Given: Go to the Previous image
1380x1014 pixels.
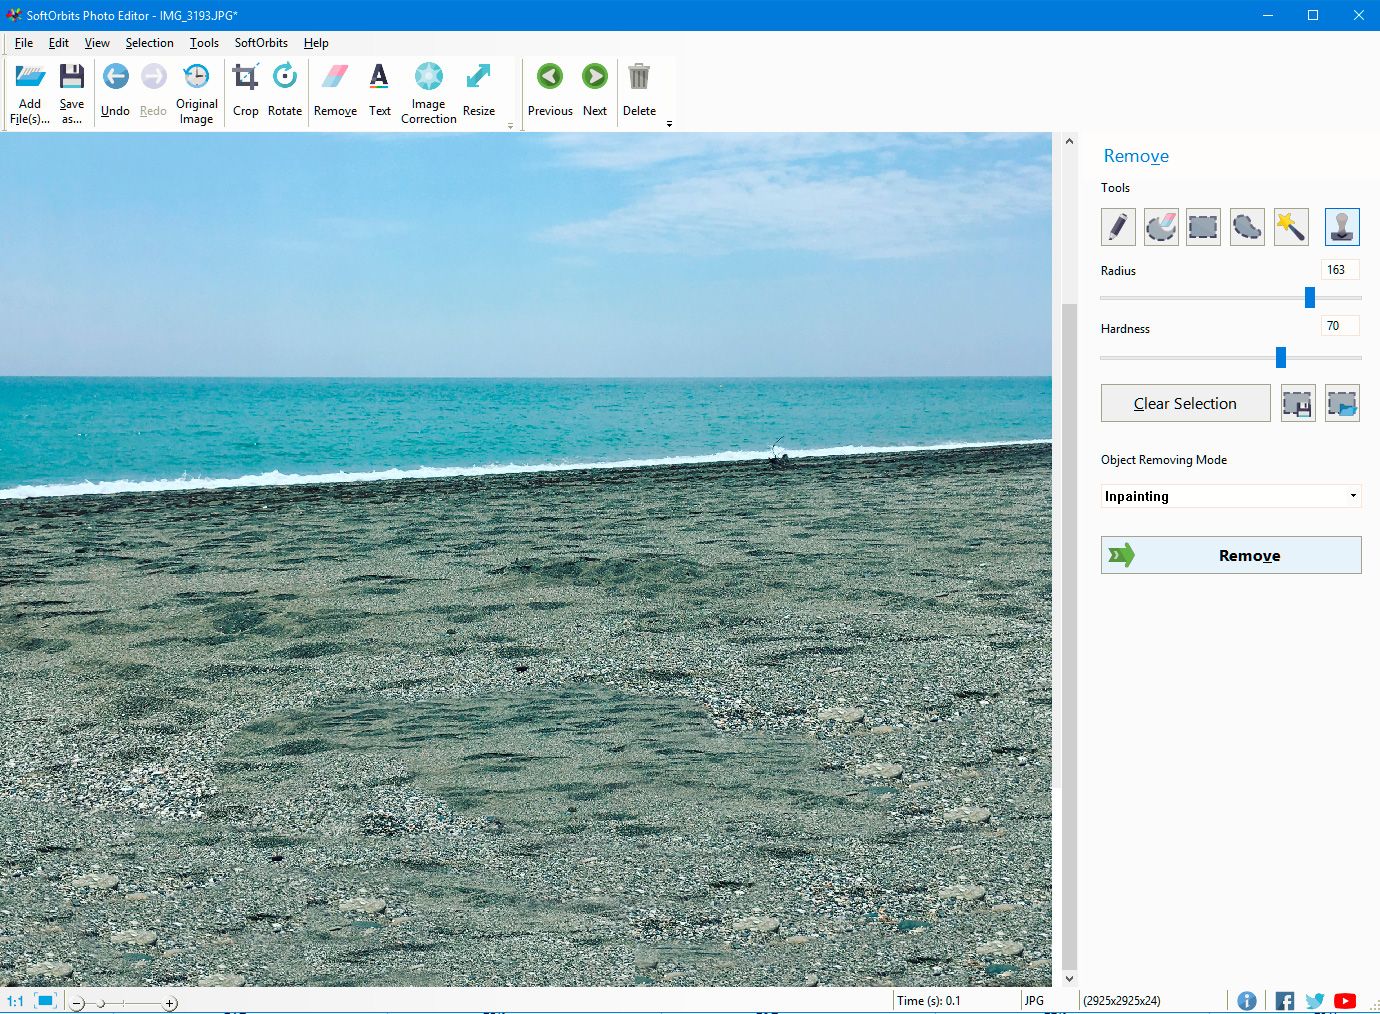Looking at the screenshot, I should tap(550, 92).
